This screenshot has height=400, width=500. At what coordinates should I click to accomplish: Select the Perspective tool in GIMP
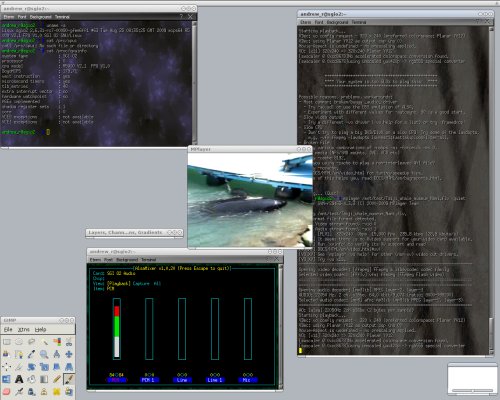click(x=69, y=367)
